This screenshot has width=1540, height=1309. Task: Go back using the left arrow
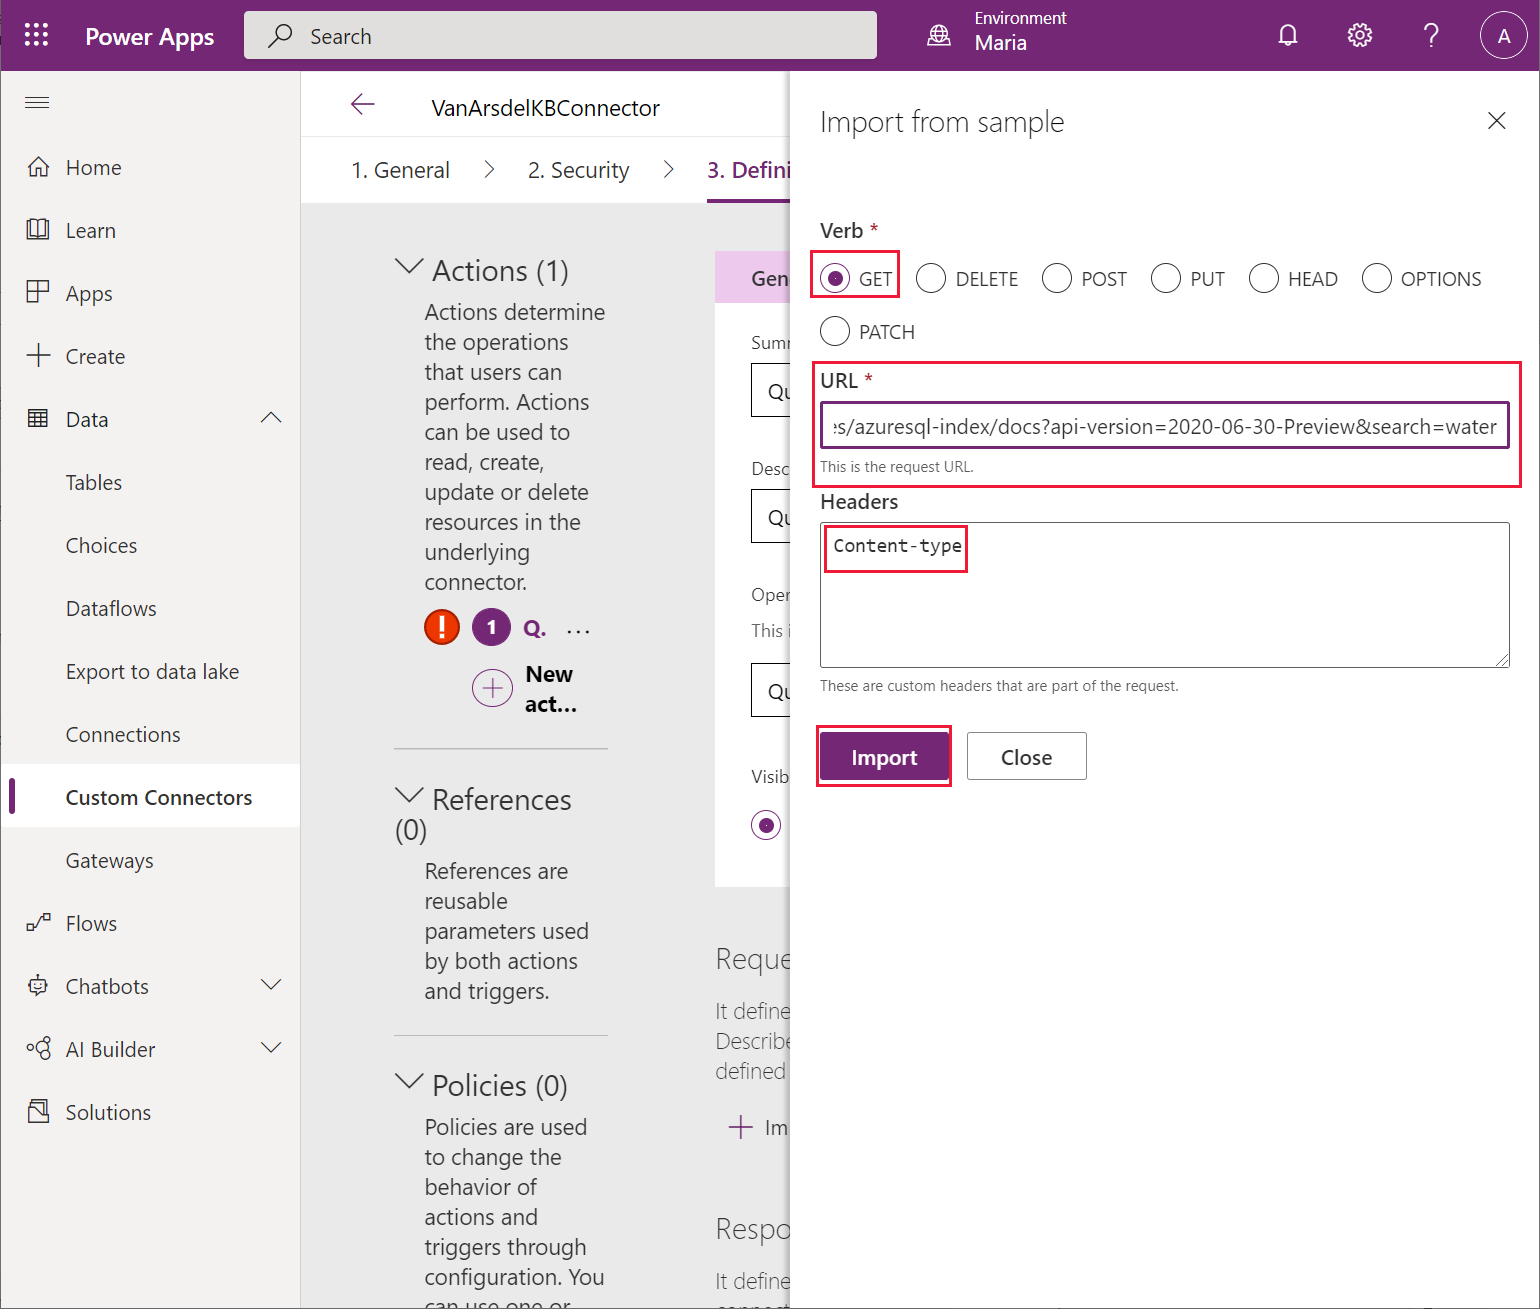362,104
